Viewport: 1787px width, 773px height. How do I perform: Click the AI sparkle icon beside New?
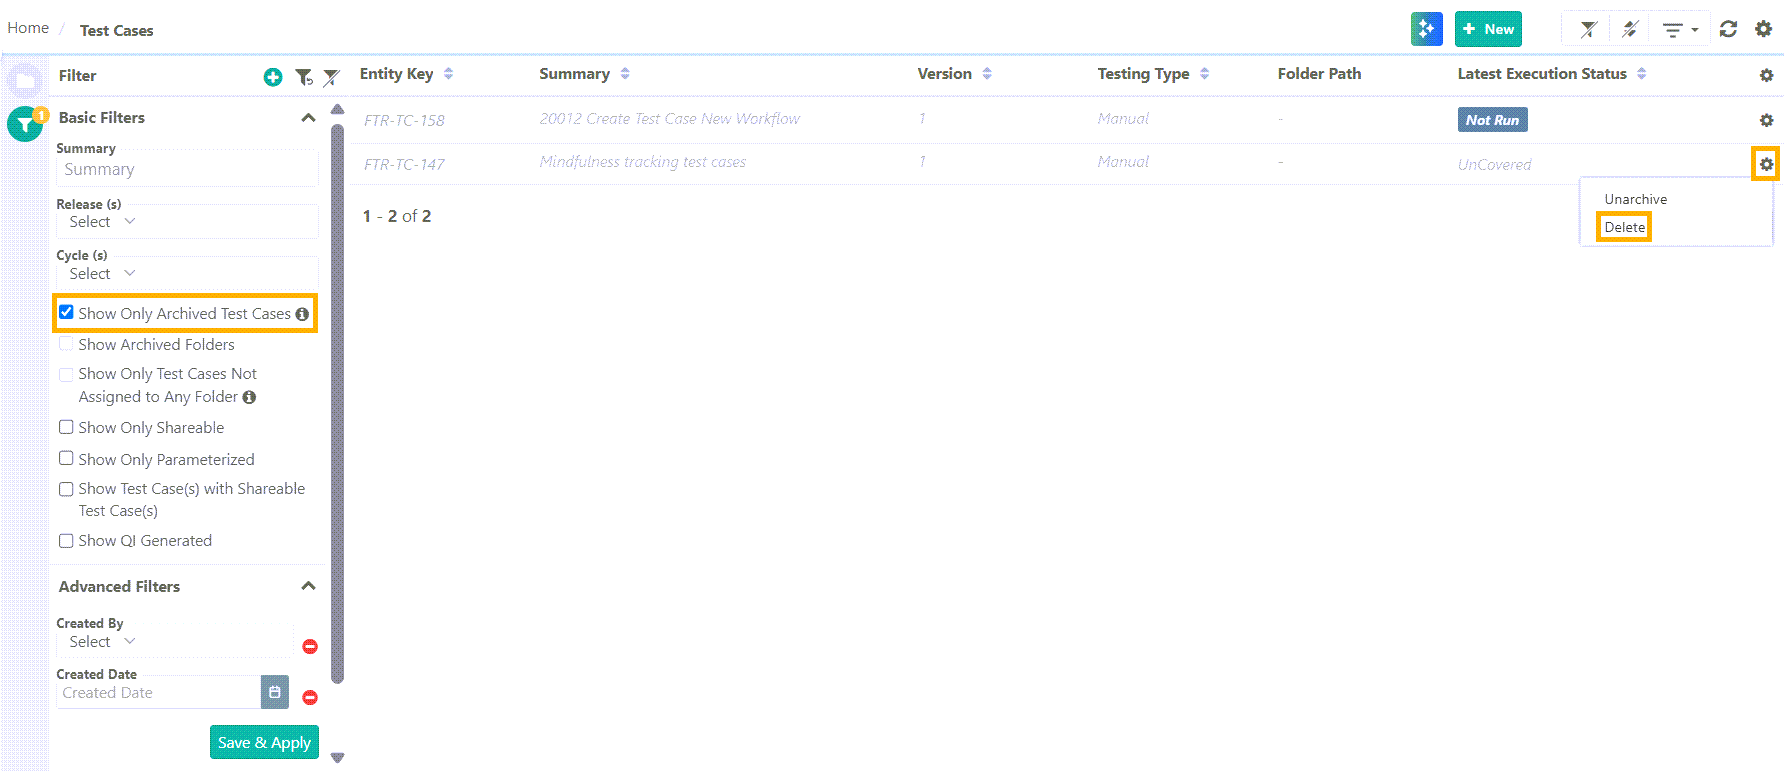(x=1426, y=29)
